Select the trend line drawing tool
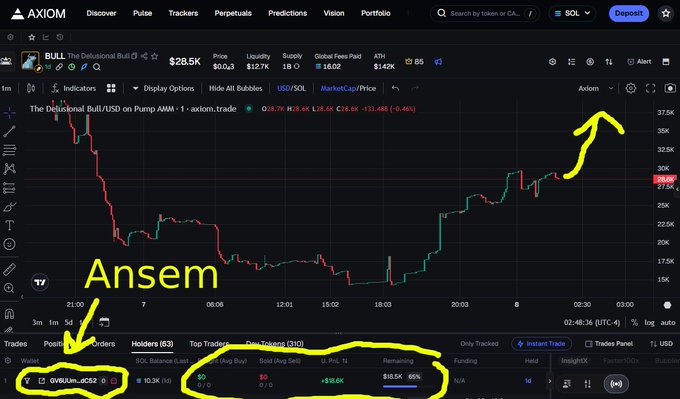This screenshot has width=680, height=399. click(10, 131)
